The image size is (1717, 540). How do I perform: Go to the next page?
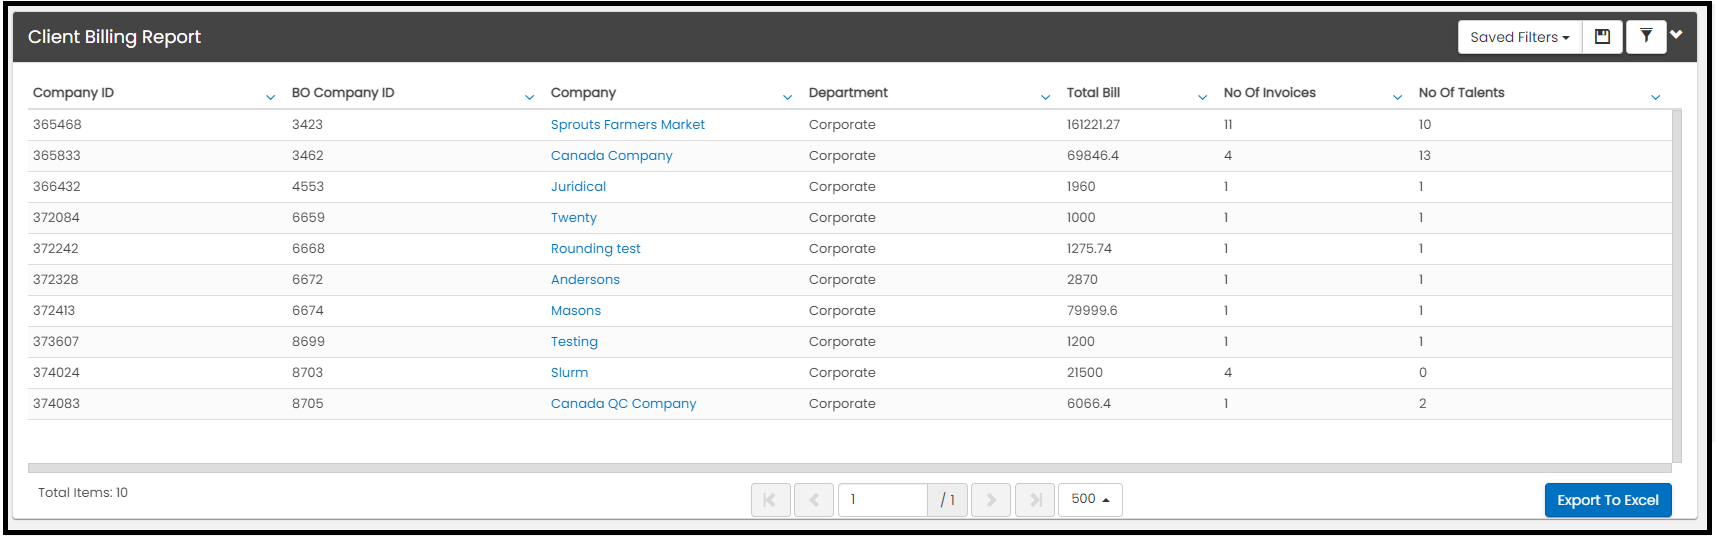click(x=991, y=500)
